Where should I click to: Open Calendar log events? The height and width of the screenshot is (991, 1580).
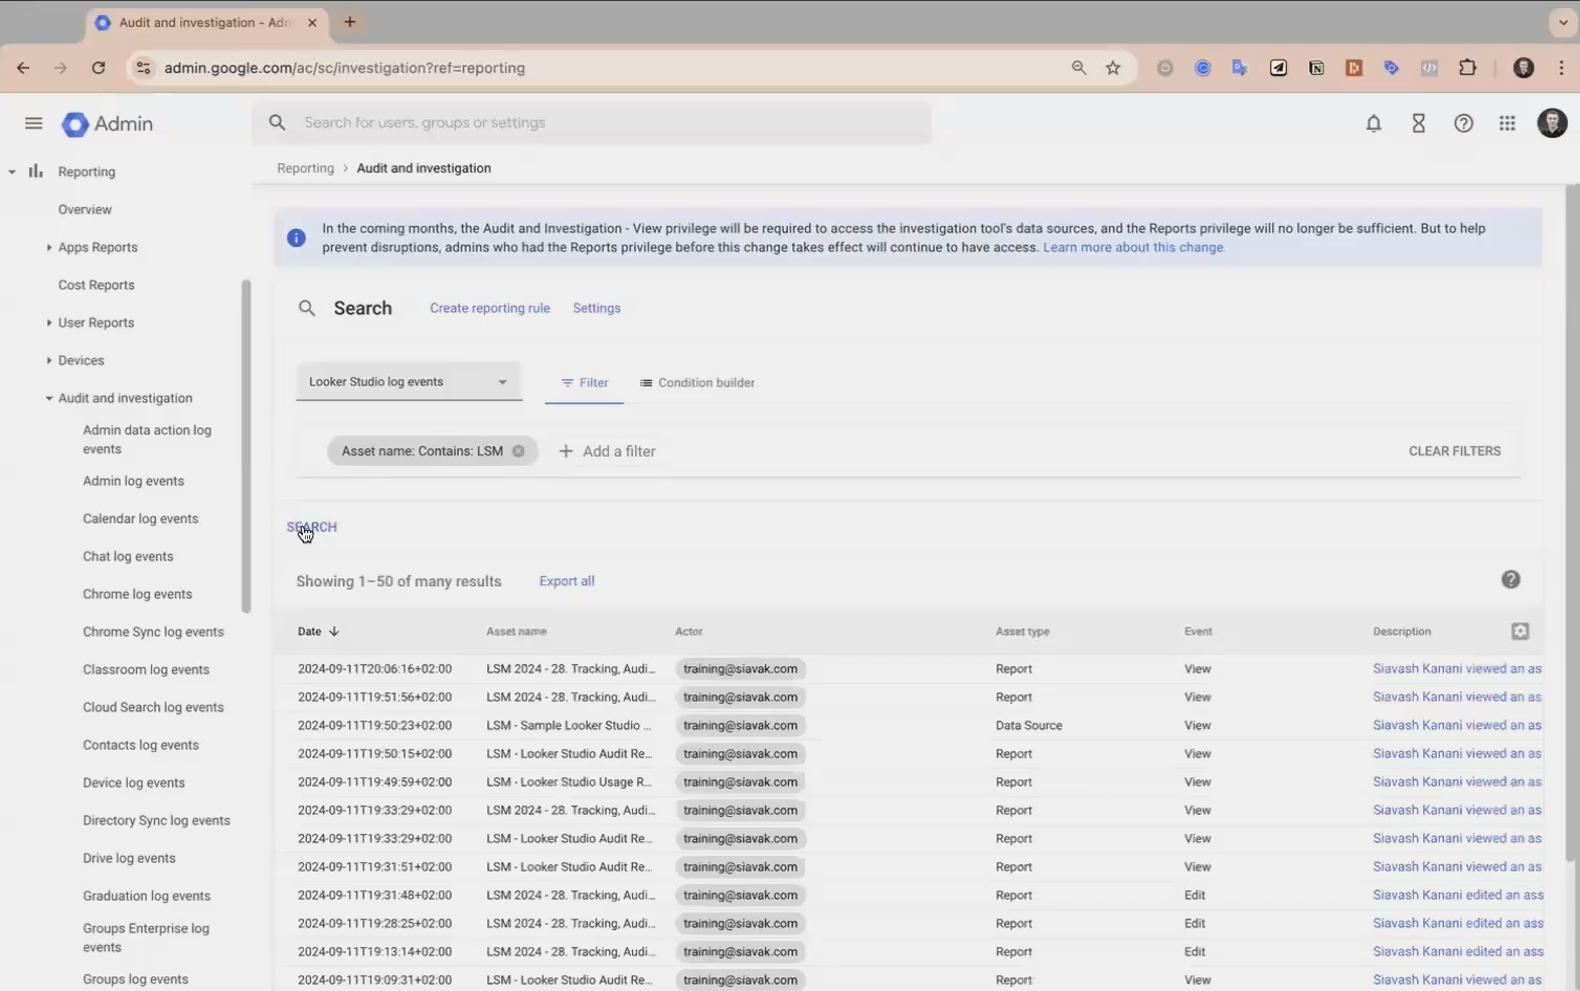point(140,519)
